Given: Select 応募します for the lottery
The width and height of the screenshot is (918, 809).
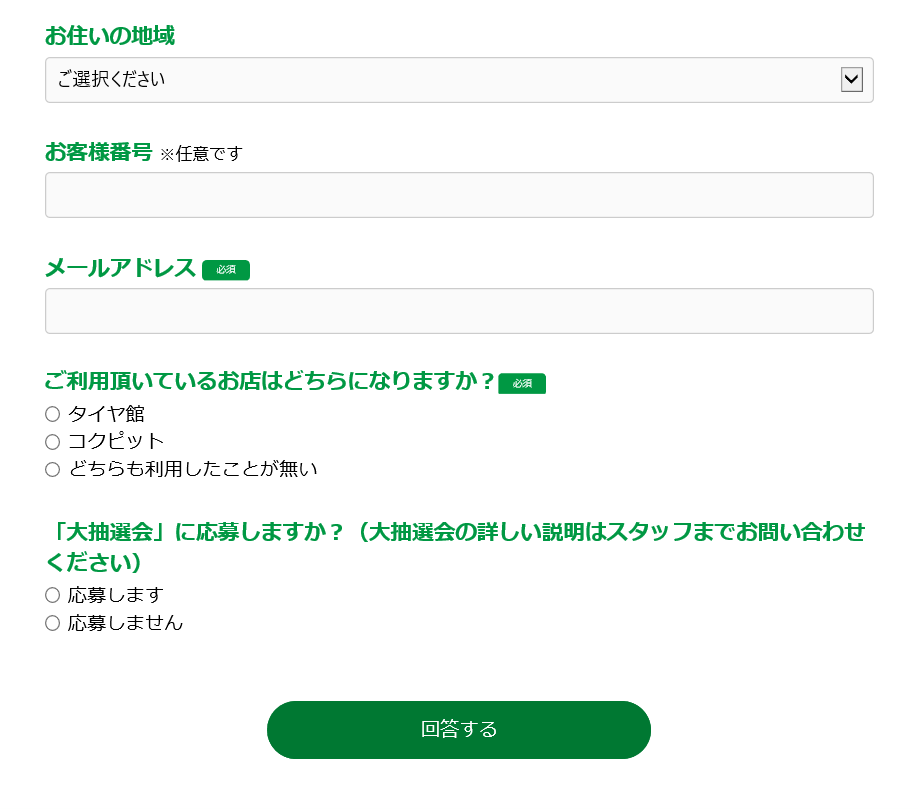Looking at the screenshot, I should pyautogui.click(x=53, y=595).
